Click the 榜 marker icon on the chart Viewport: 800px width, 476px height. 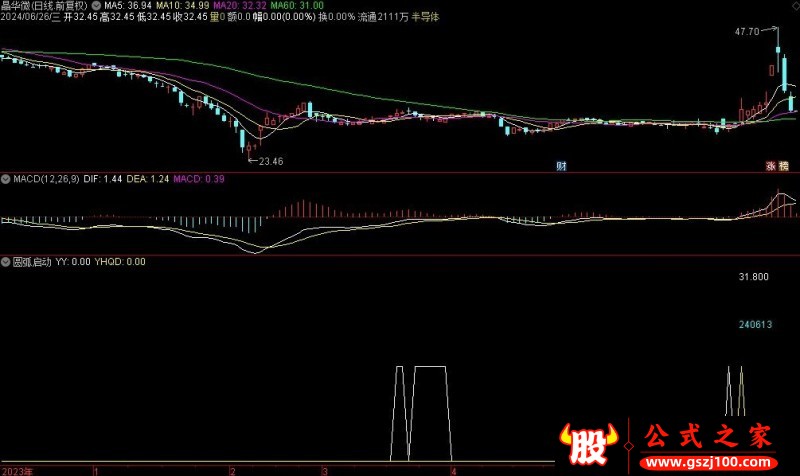tap(784, 166)
